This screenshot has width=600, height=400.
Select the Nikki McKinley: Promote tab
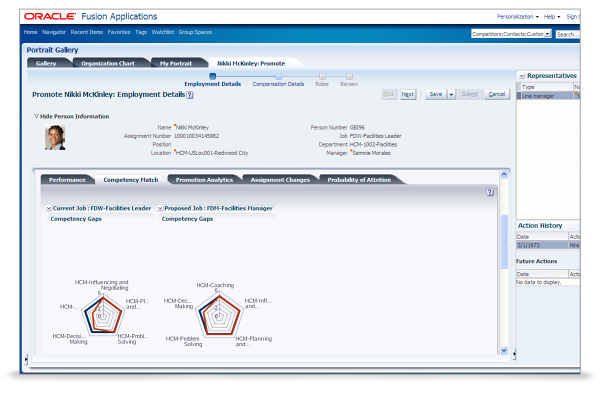251,63
